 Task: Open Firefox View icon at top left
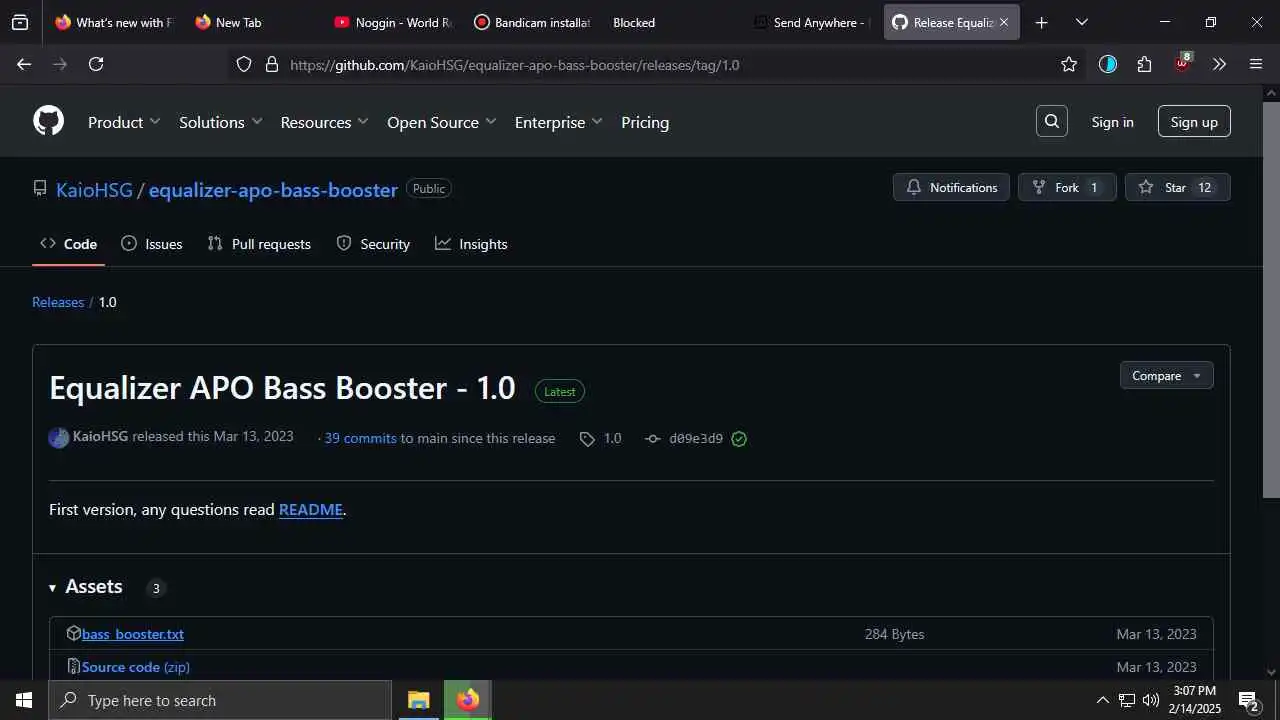[x=20, y=22]
